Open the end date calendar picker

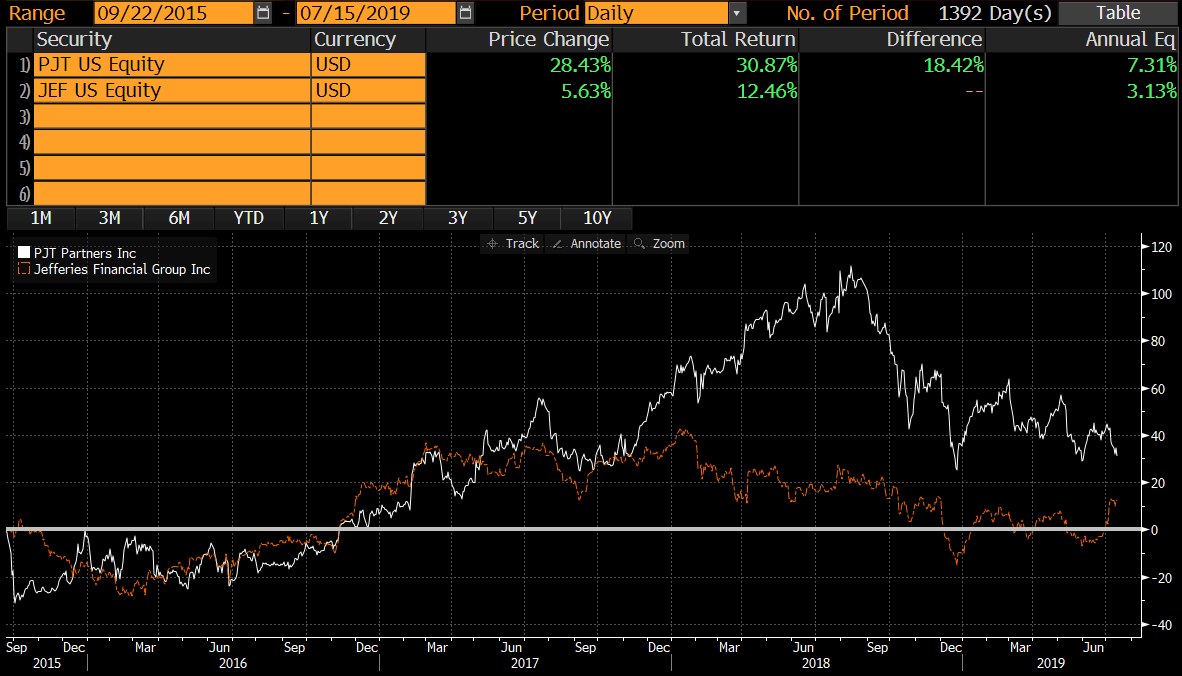[x=465, y=13]
